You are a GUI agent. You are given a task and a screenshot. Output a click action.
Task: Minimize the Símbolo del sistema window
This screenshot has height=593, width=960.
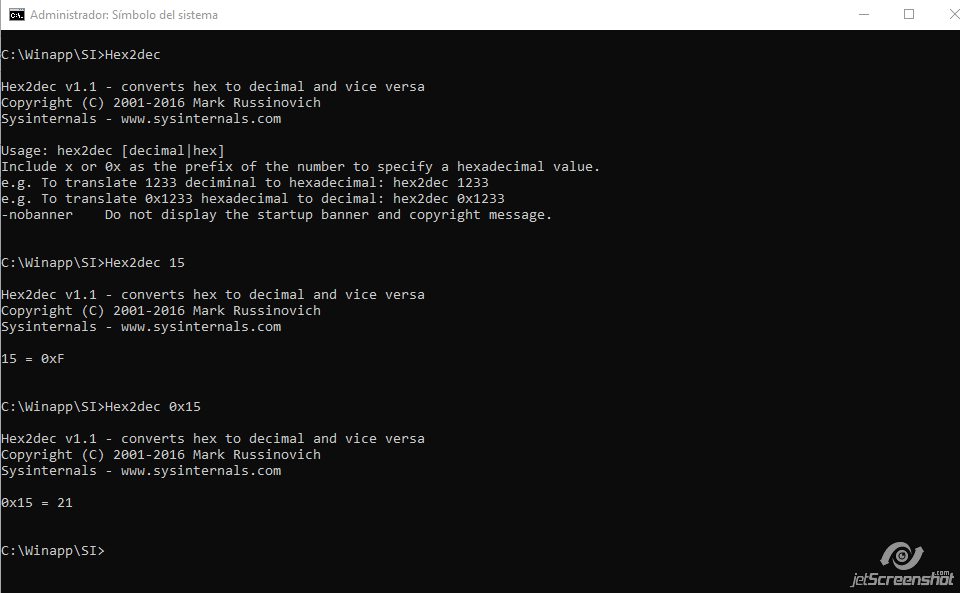(x=864, y=15)
